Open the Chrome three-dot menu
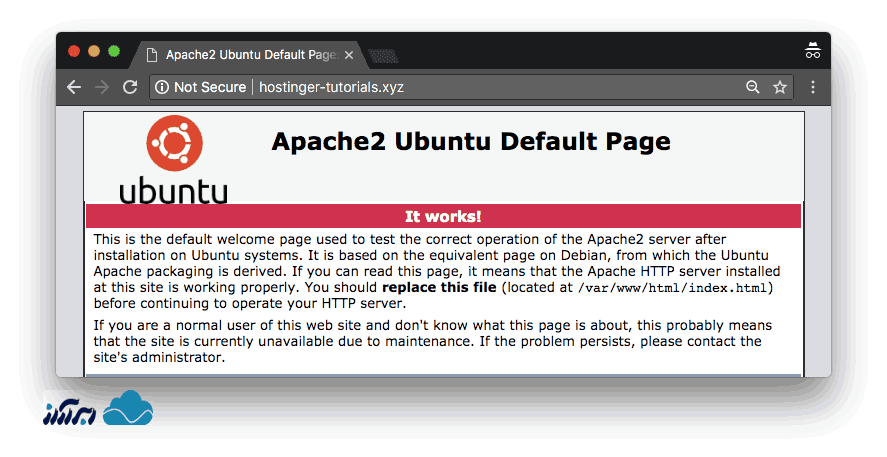Viewport: 887px width, 457px height. tap(813, 87)
